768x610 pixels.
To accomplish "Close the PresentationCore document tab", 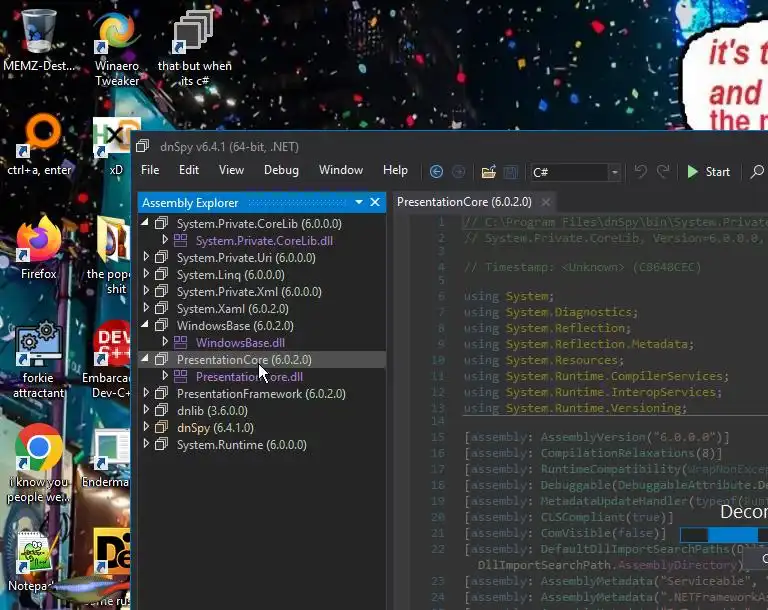I will click(x=546, y=202).
